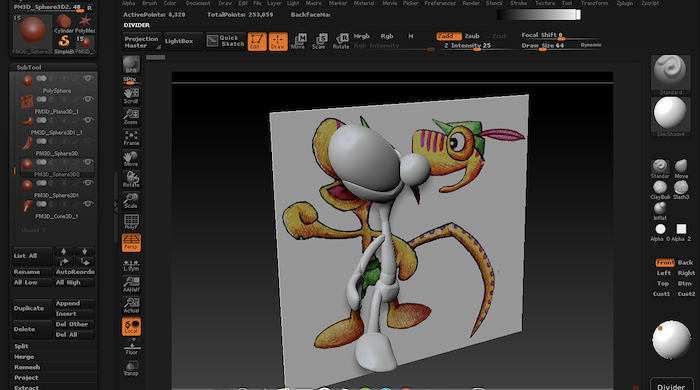Hide PolySphere subtool via eye icon
Screen dimensions: 700x390
click(x=88, y=78)
